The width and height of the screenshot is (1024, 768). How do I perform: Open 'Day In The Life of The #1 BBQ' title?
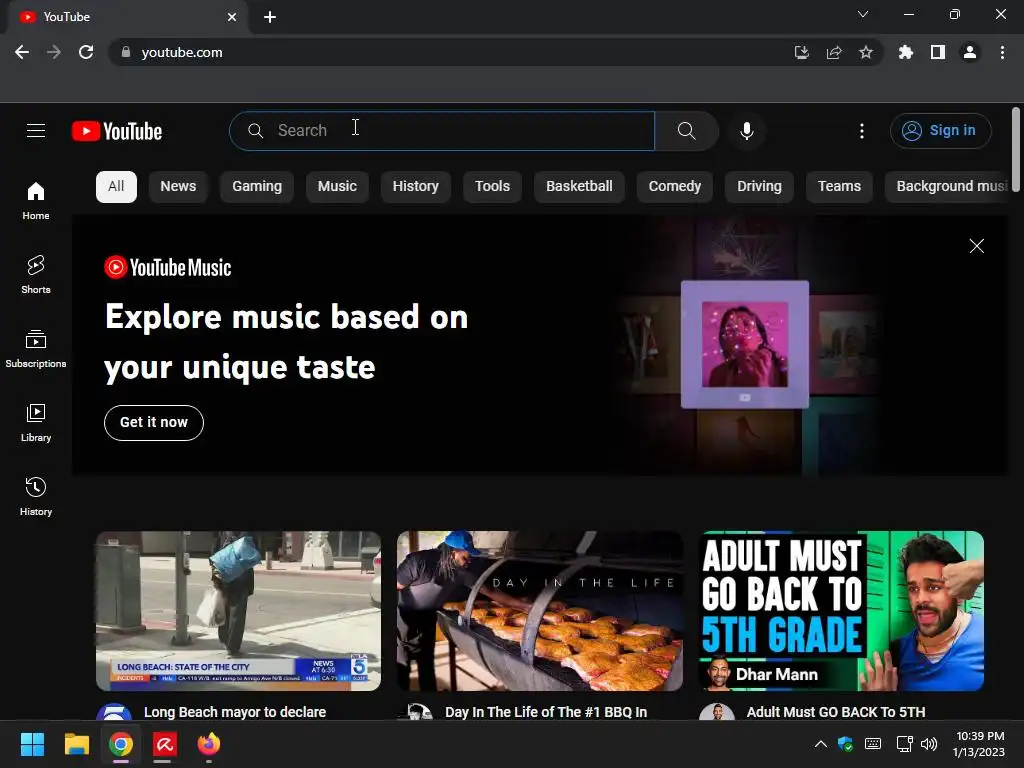coord(546,712)
